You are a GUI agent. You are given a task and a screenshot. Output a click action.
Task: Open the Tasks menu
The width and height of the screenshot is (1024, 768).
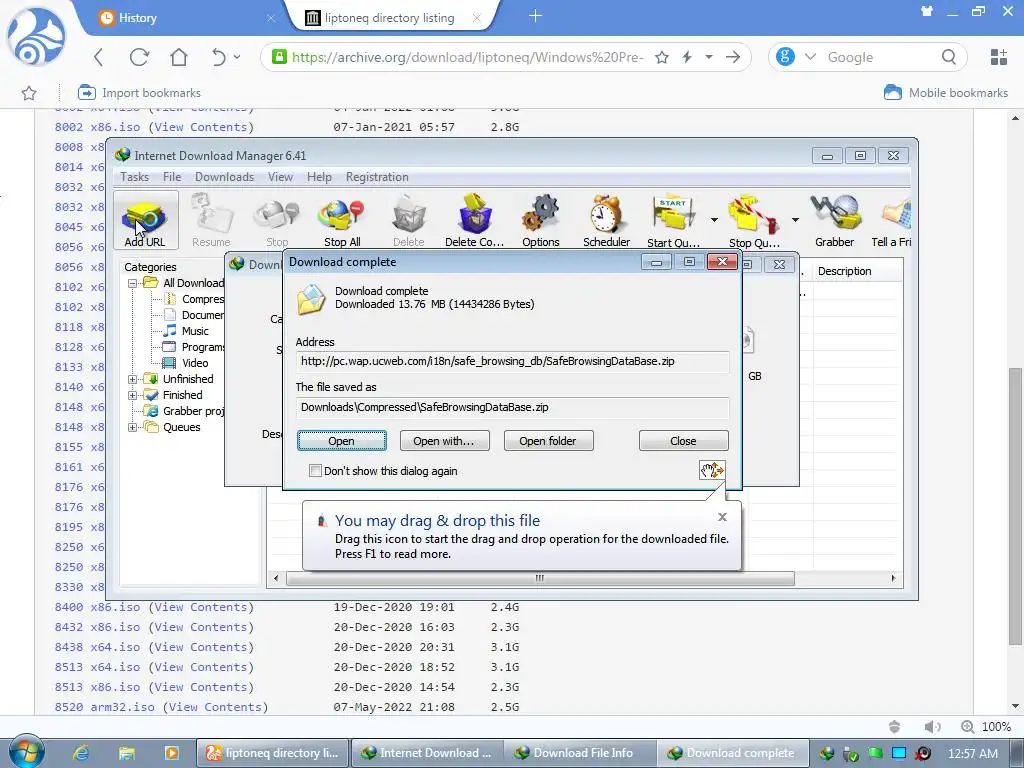click(x=135, y=177)
